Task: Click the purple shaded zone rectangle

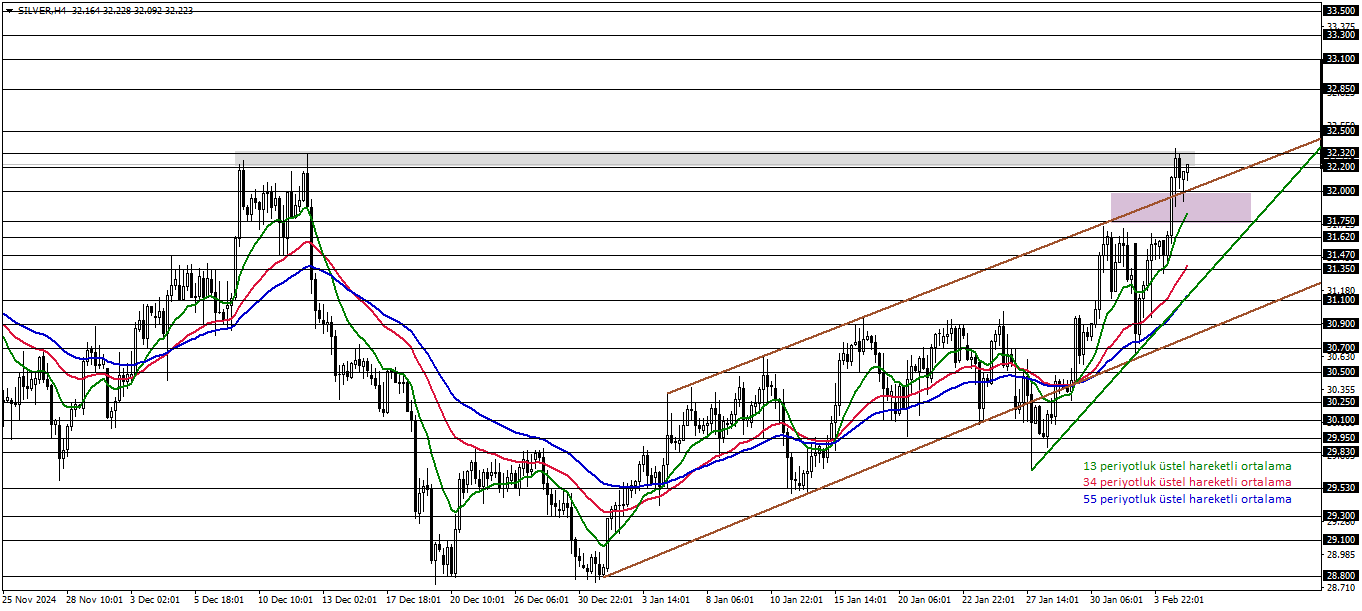Action: pyautogui.click(x=1181, y=207)
